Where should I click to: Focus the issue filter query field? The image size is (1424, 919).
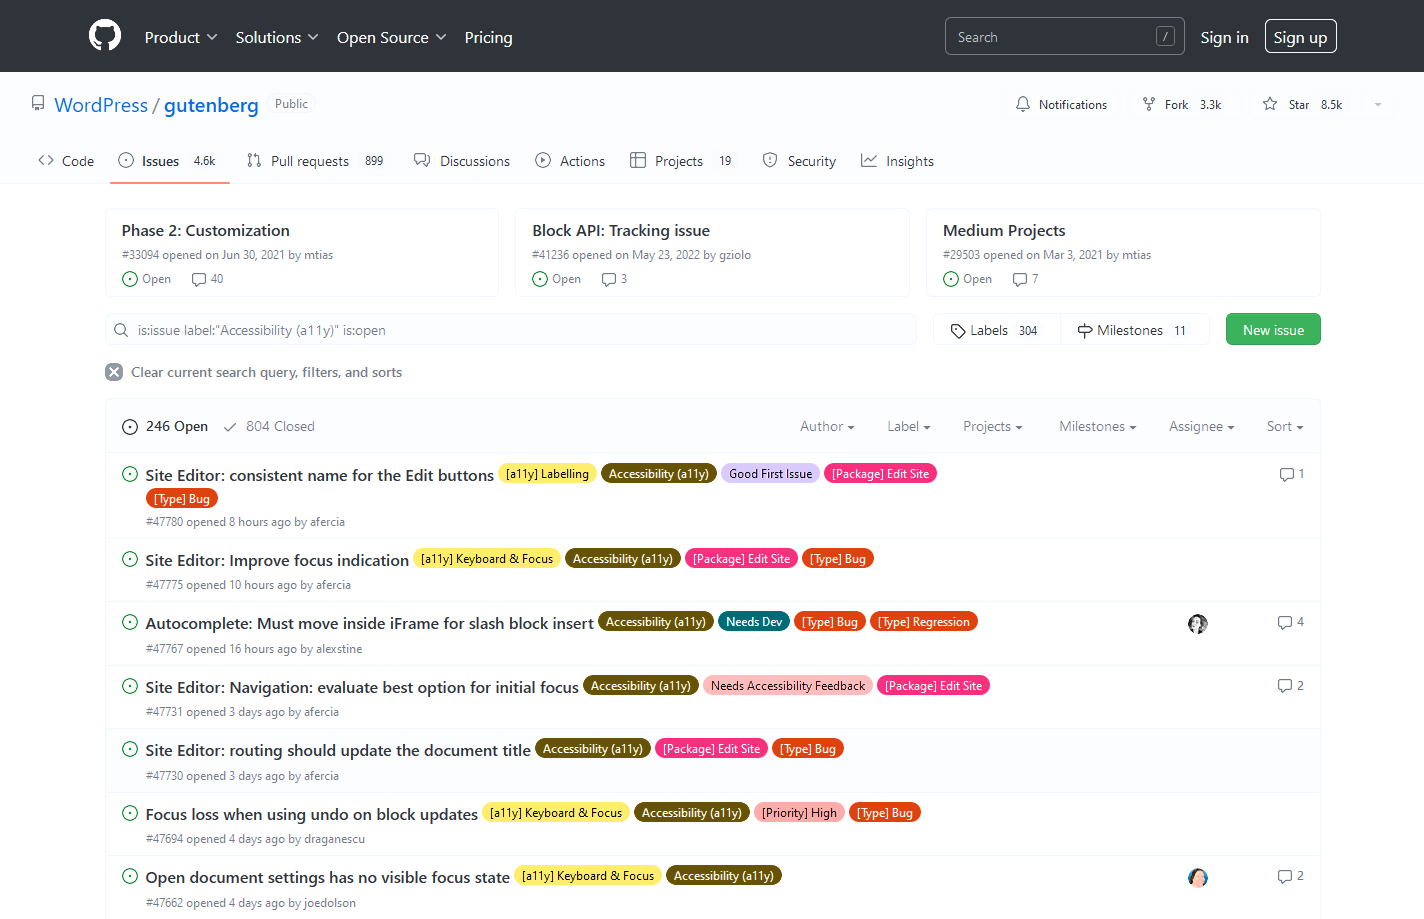511,330
